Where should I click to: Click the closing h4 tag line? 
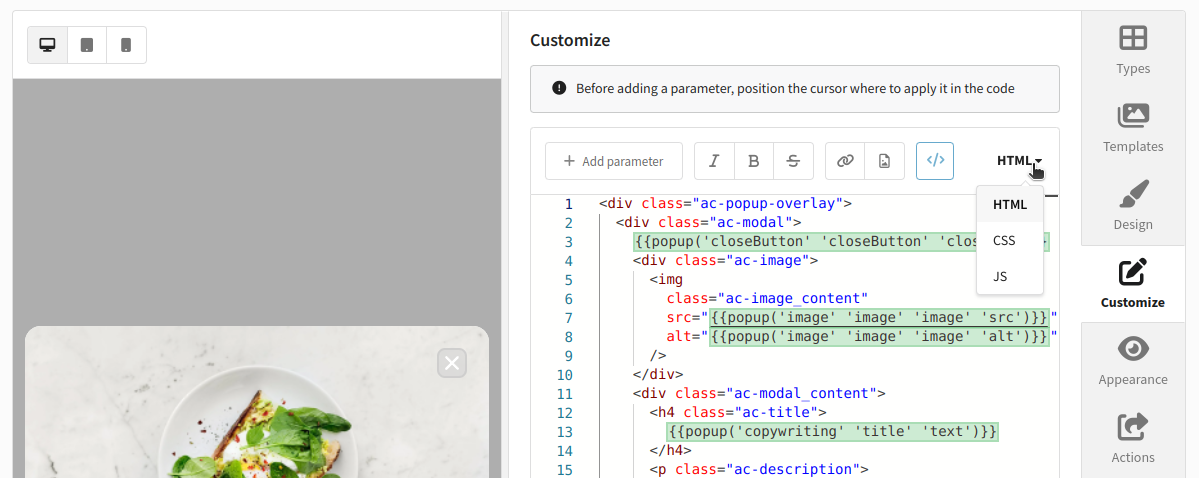coord(671,450)
